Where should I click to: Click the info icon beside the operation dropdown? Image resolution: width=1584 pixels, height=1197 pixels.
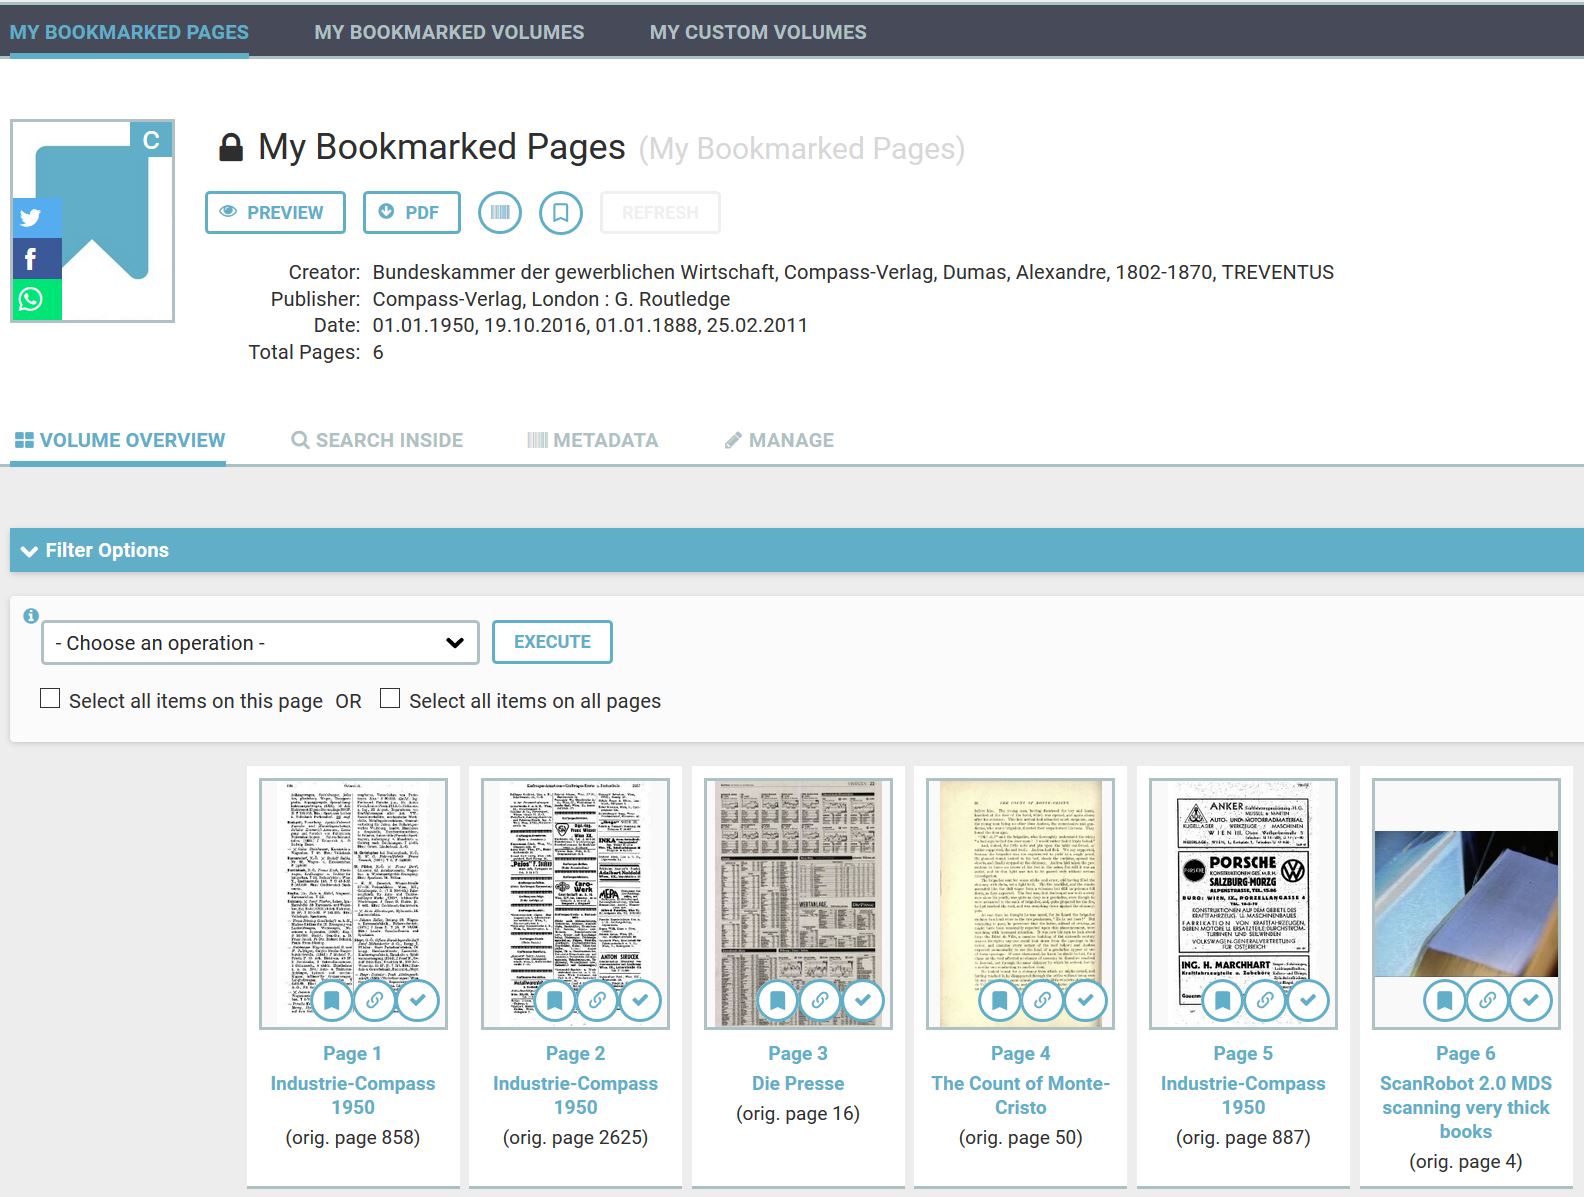point(31,616)
